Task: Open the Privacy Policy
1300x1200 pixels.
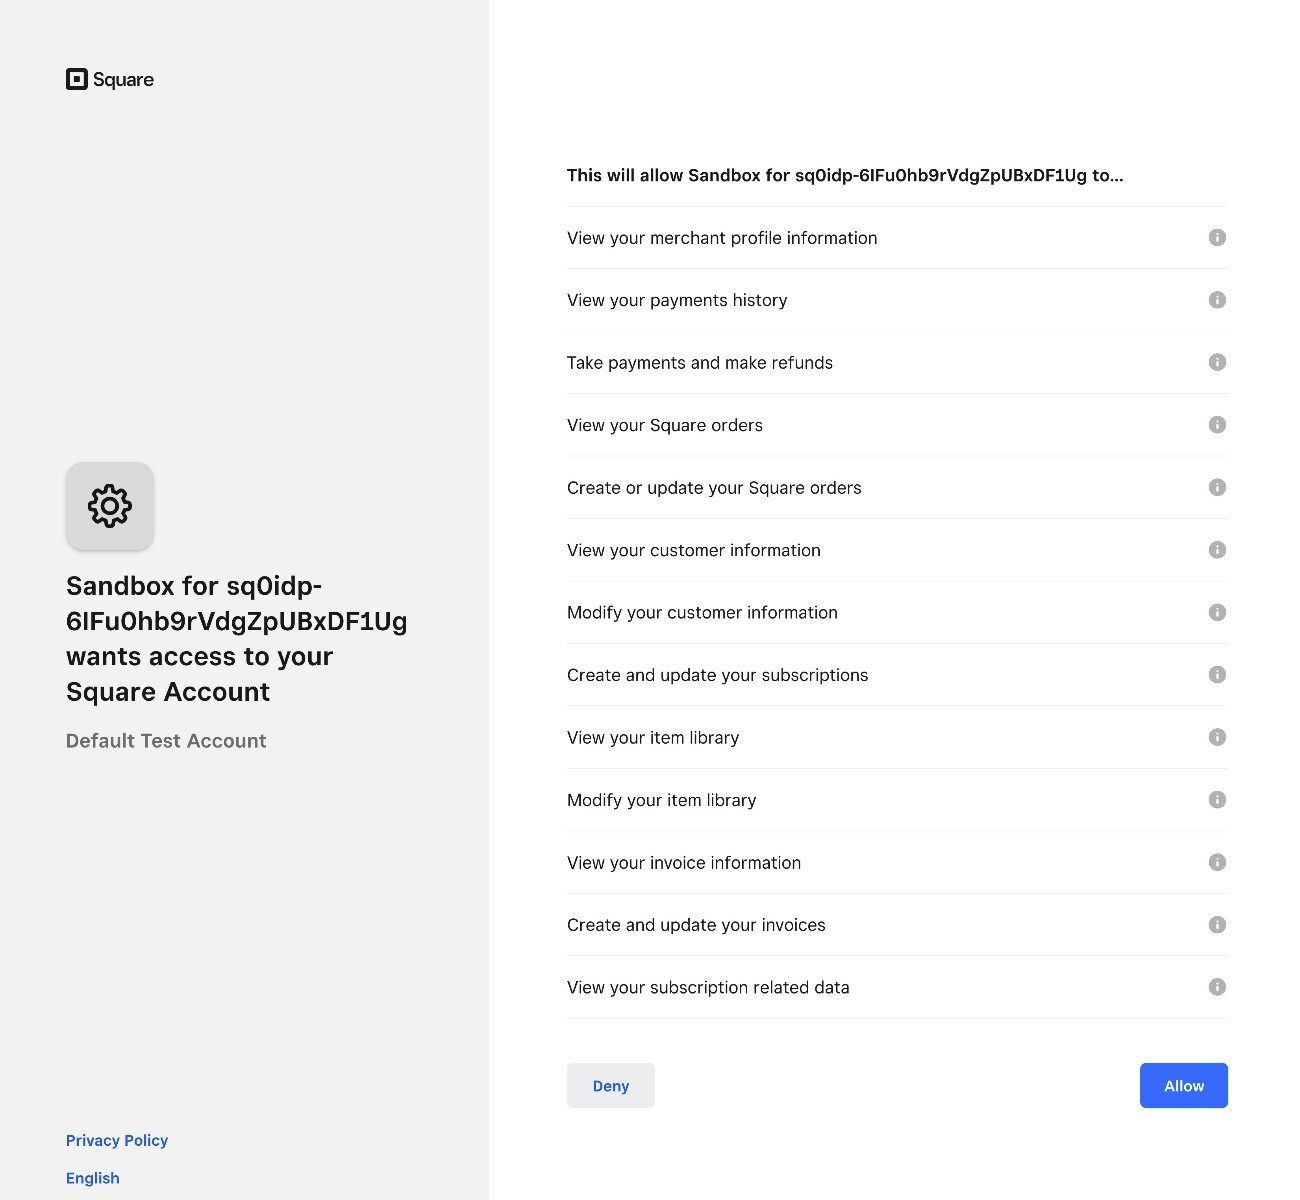Action: click(116, 1140)
